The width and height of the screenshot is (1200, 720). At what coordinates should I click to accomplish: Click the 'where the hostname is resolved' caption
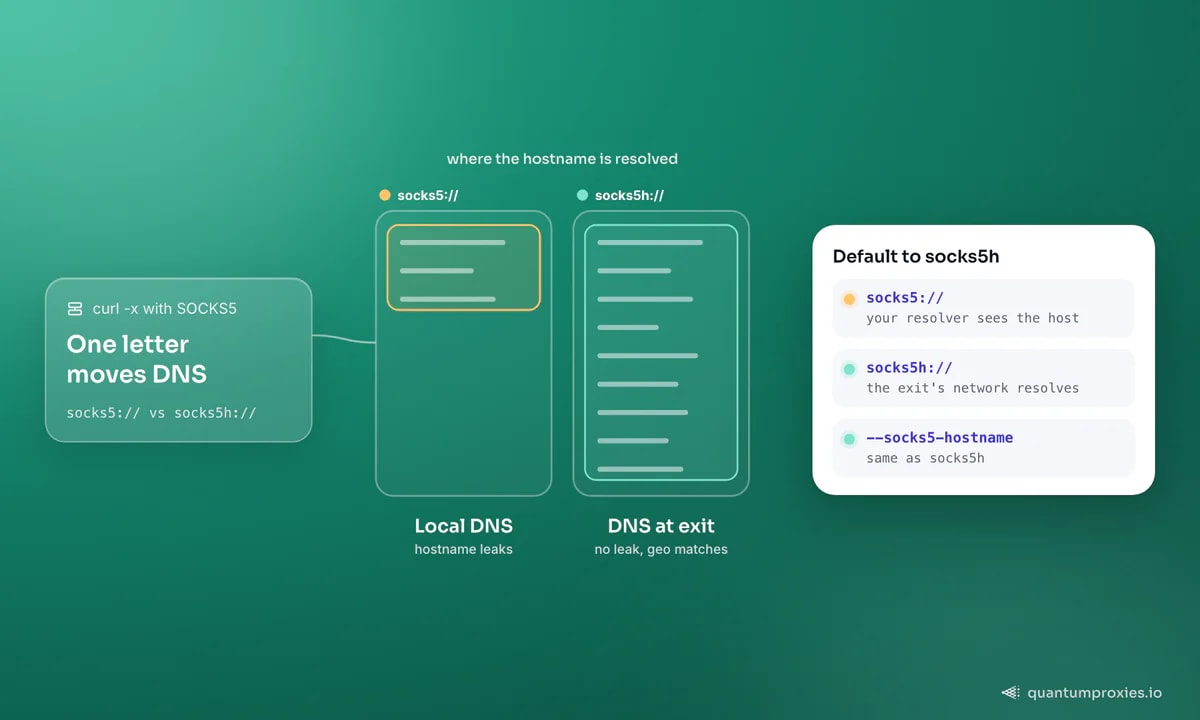pyautogui.click(x=562, y=159)
